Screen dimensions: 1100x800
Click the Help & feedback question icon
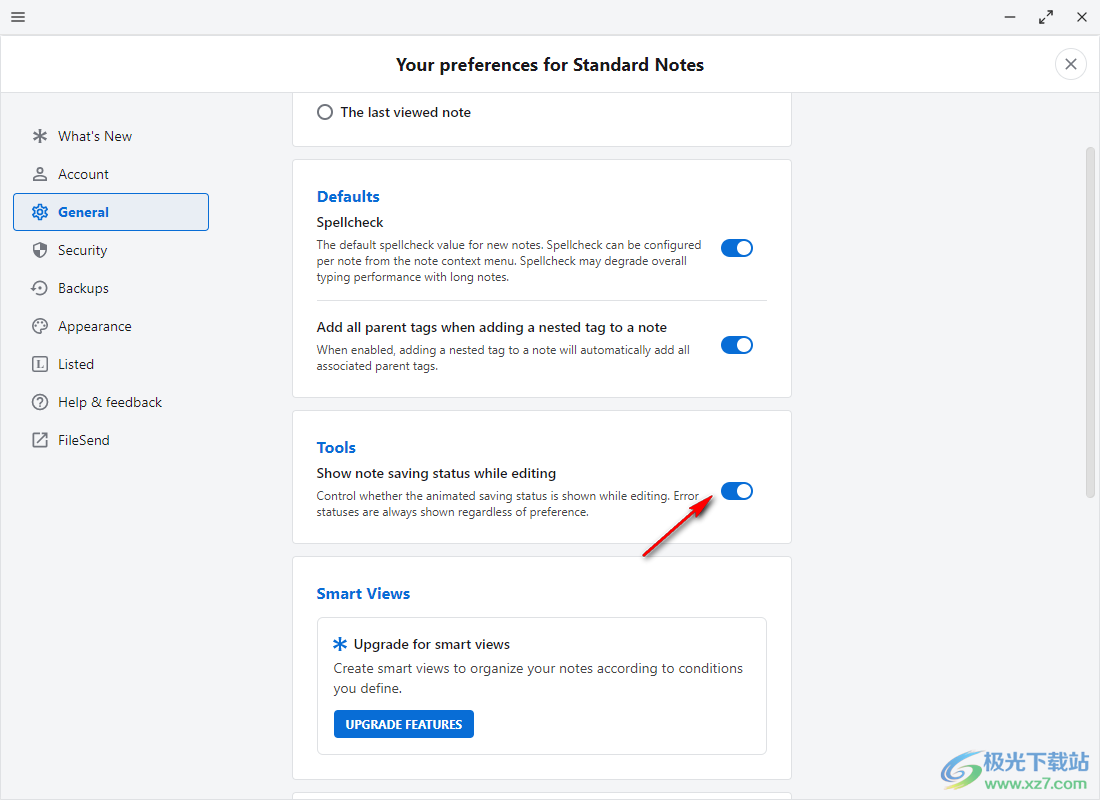pyautogui.click(x=40, y=402)
